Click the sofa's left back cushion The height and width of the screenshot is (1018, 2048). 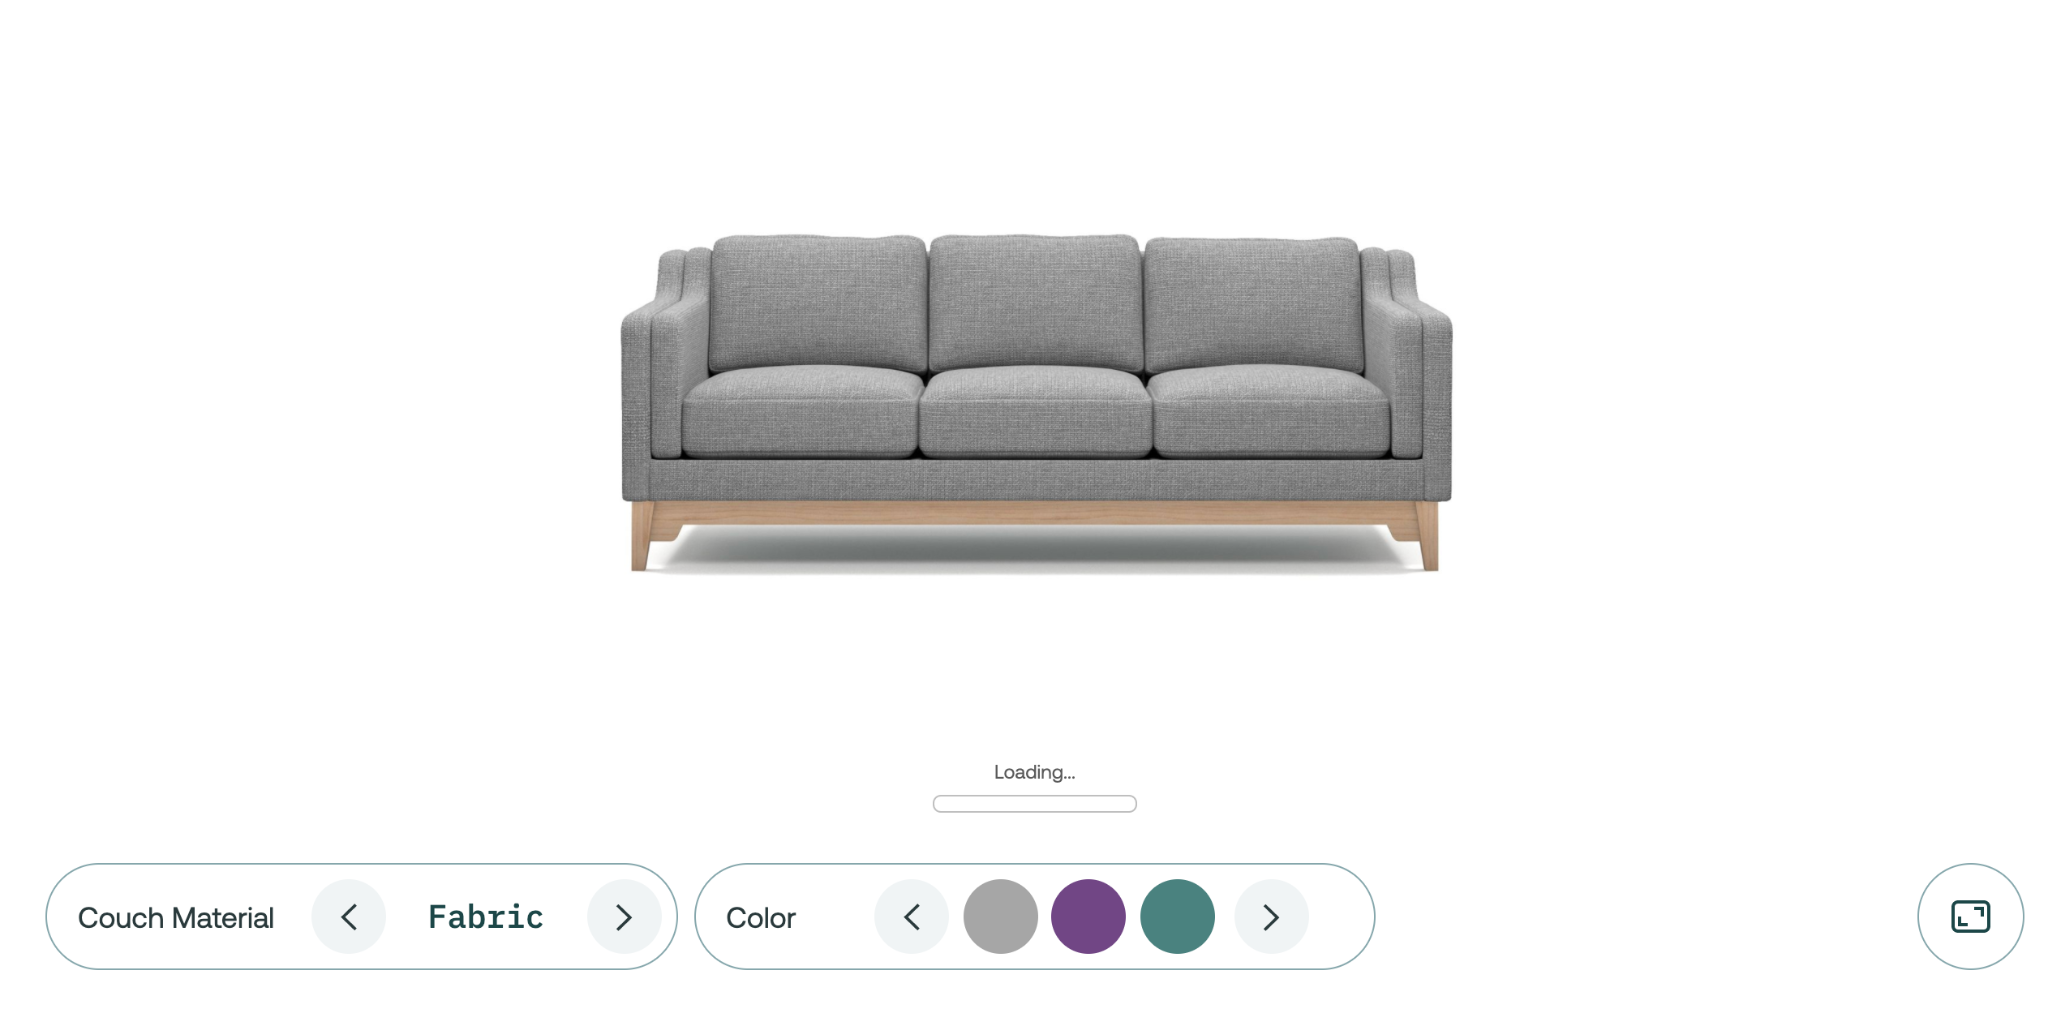818,304
